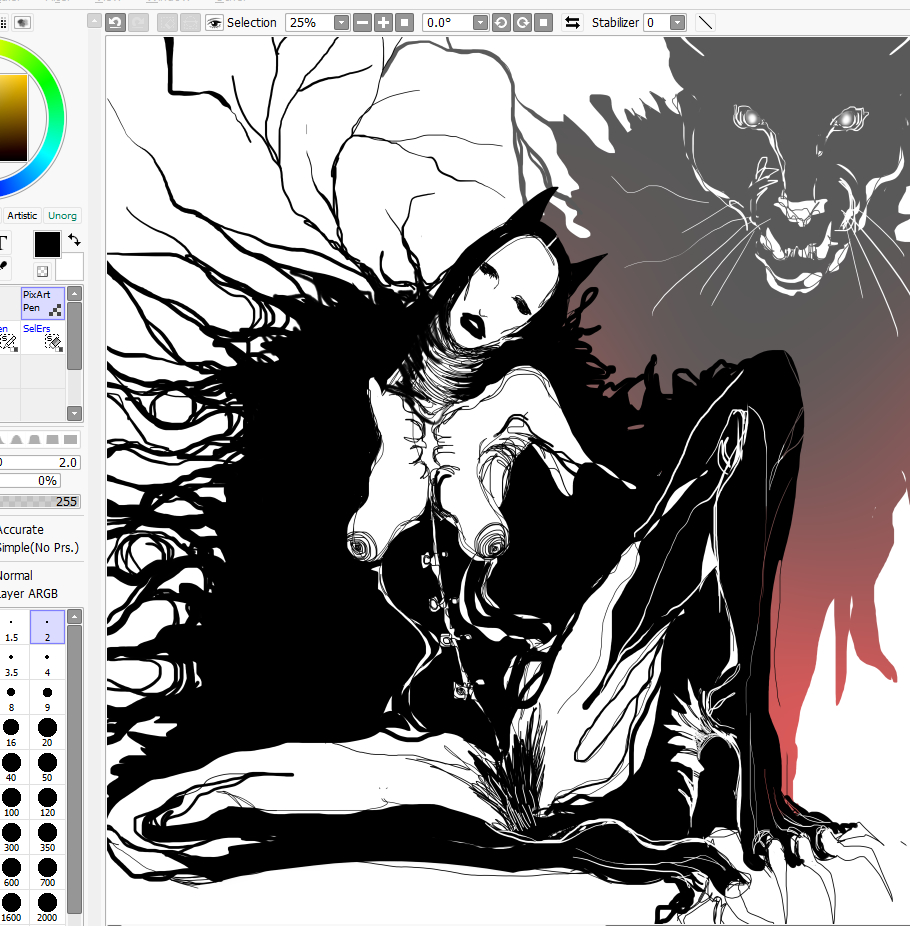
Task: Open the Stabilizer value dropdown
Action: [678, 22]
